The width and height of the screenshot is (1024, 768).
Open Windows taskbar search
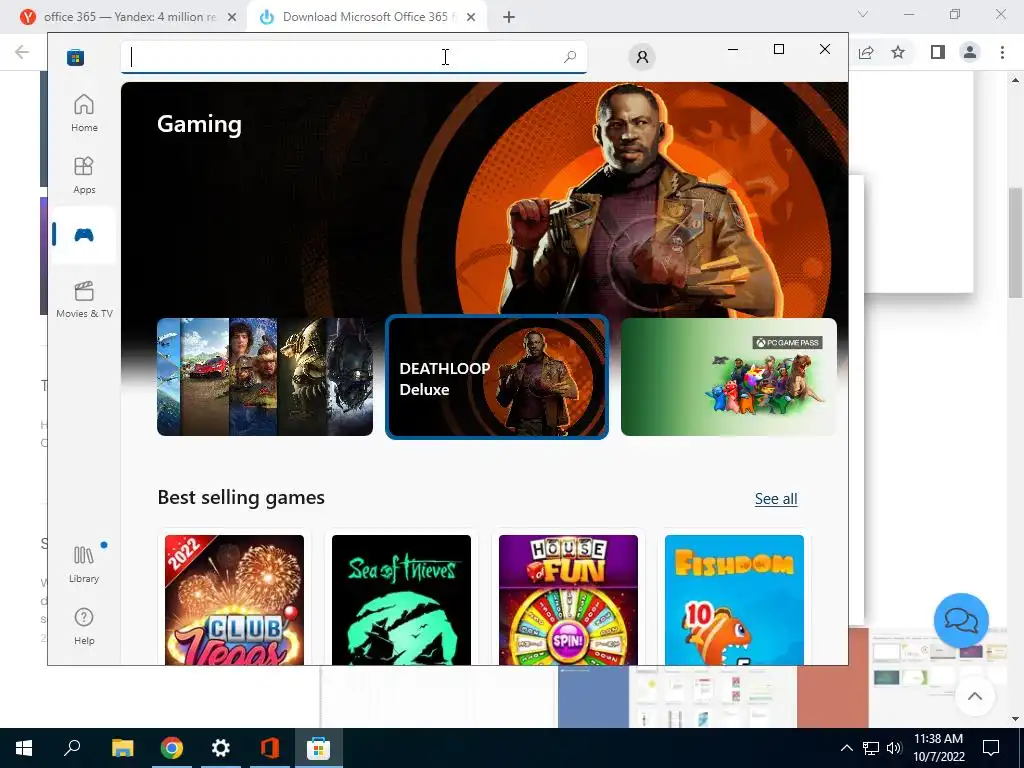72,748
